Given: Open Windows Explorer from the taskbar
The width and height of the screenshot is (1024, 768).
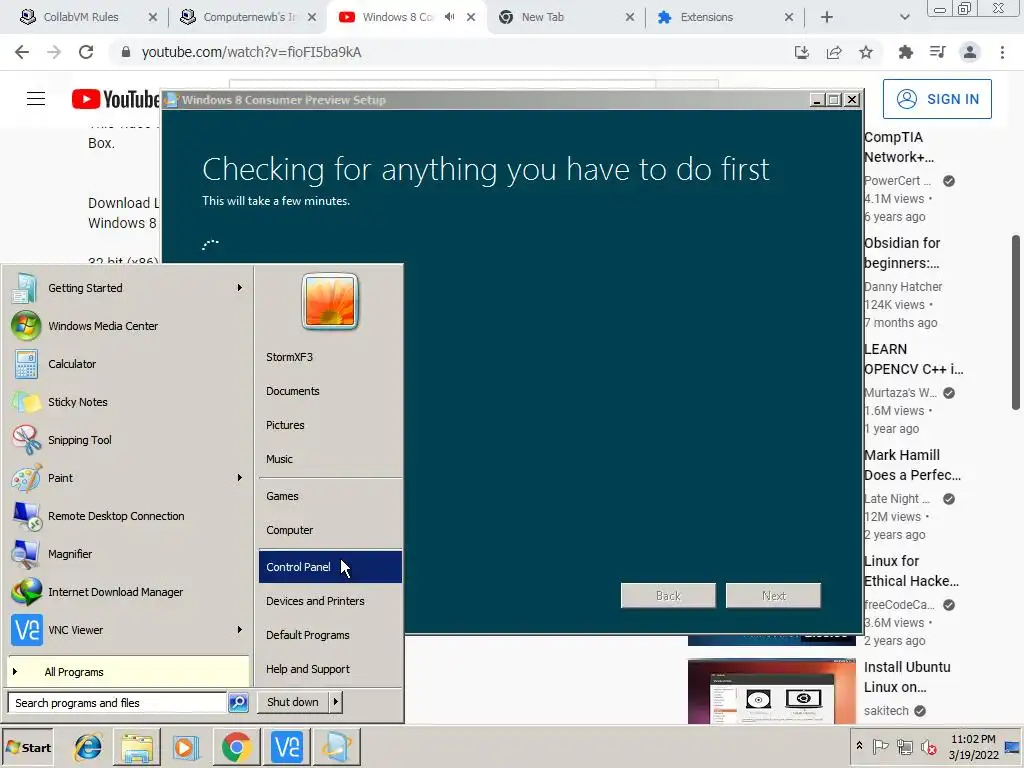Looking at the screenshot, I should [x=136, y=747].
